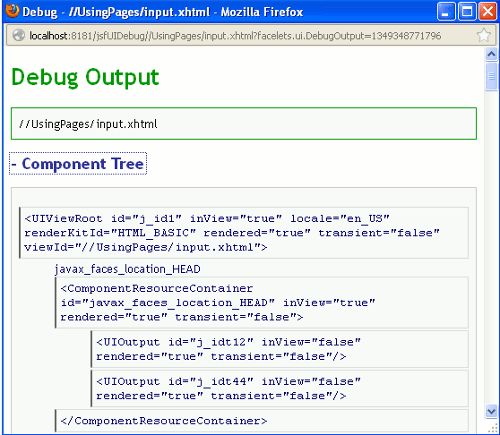Click the Debug Output heading
The image size is (500, 435).
pyautogui.click(x=85, y=77)
